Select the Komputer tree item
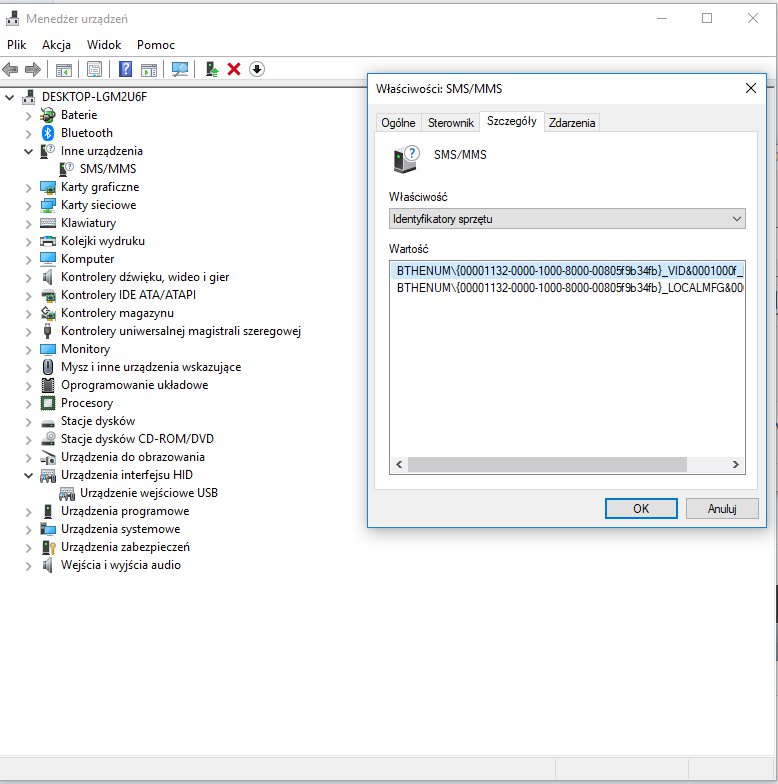 click(88, 259)
